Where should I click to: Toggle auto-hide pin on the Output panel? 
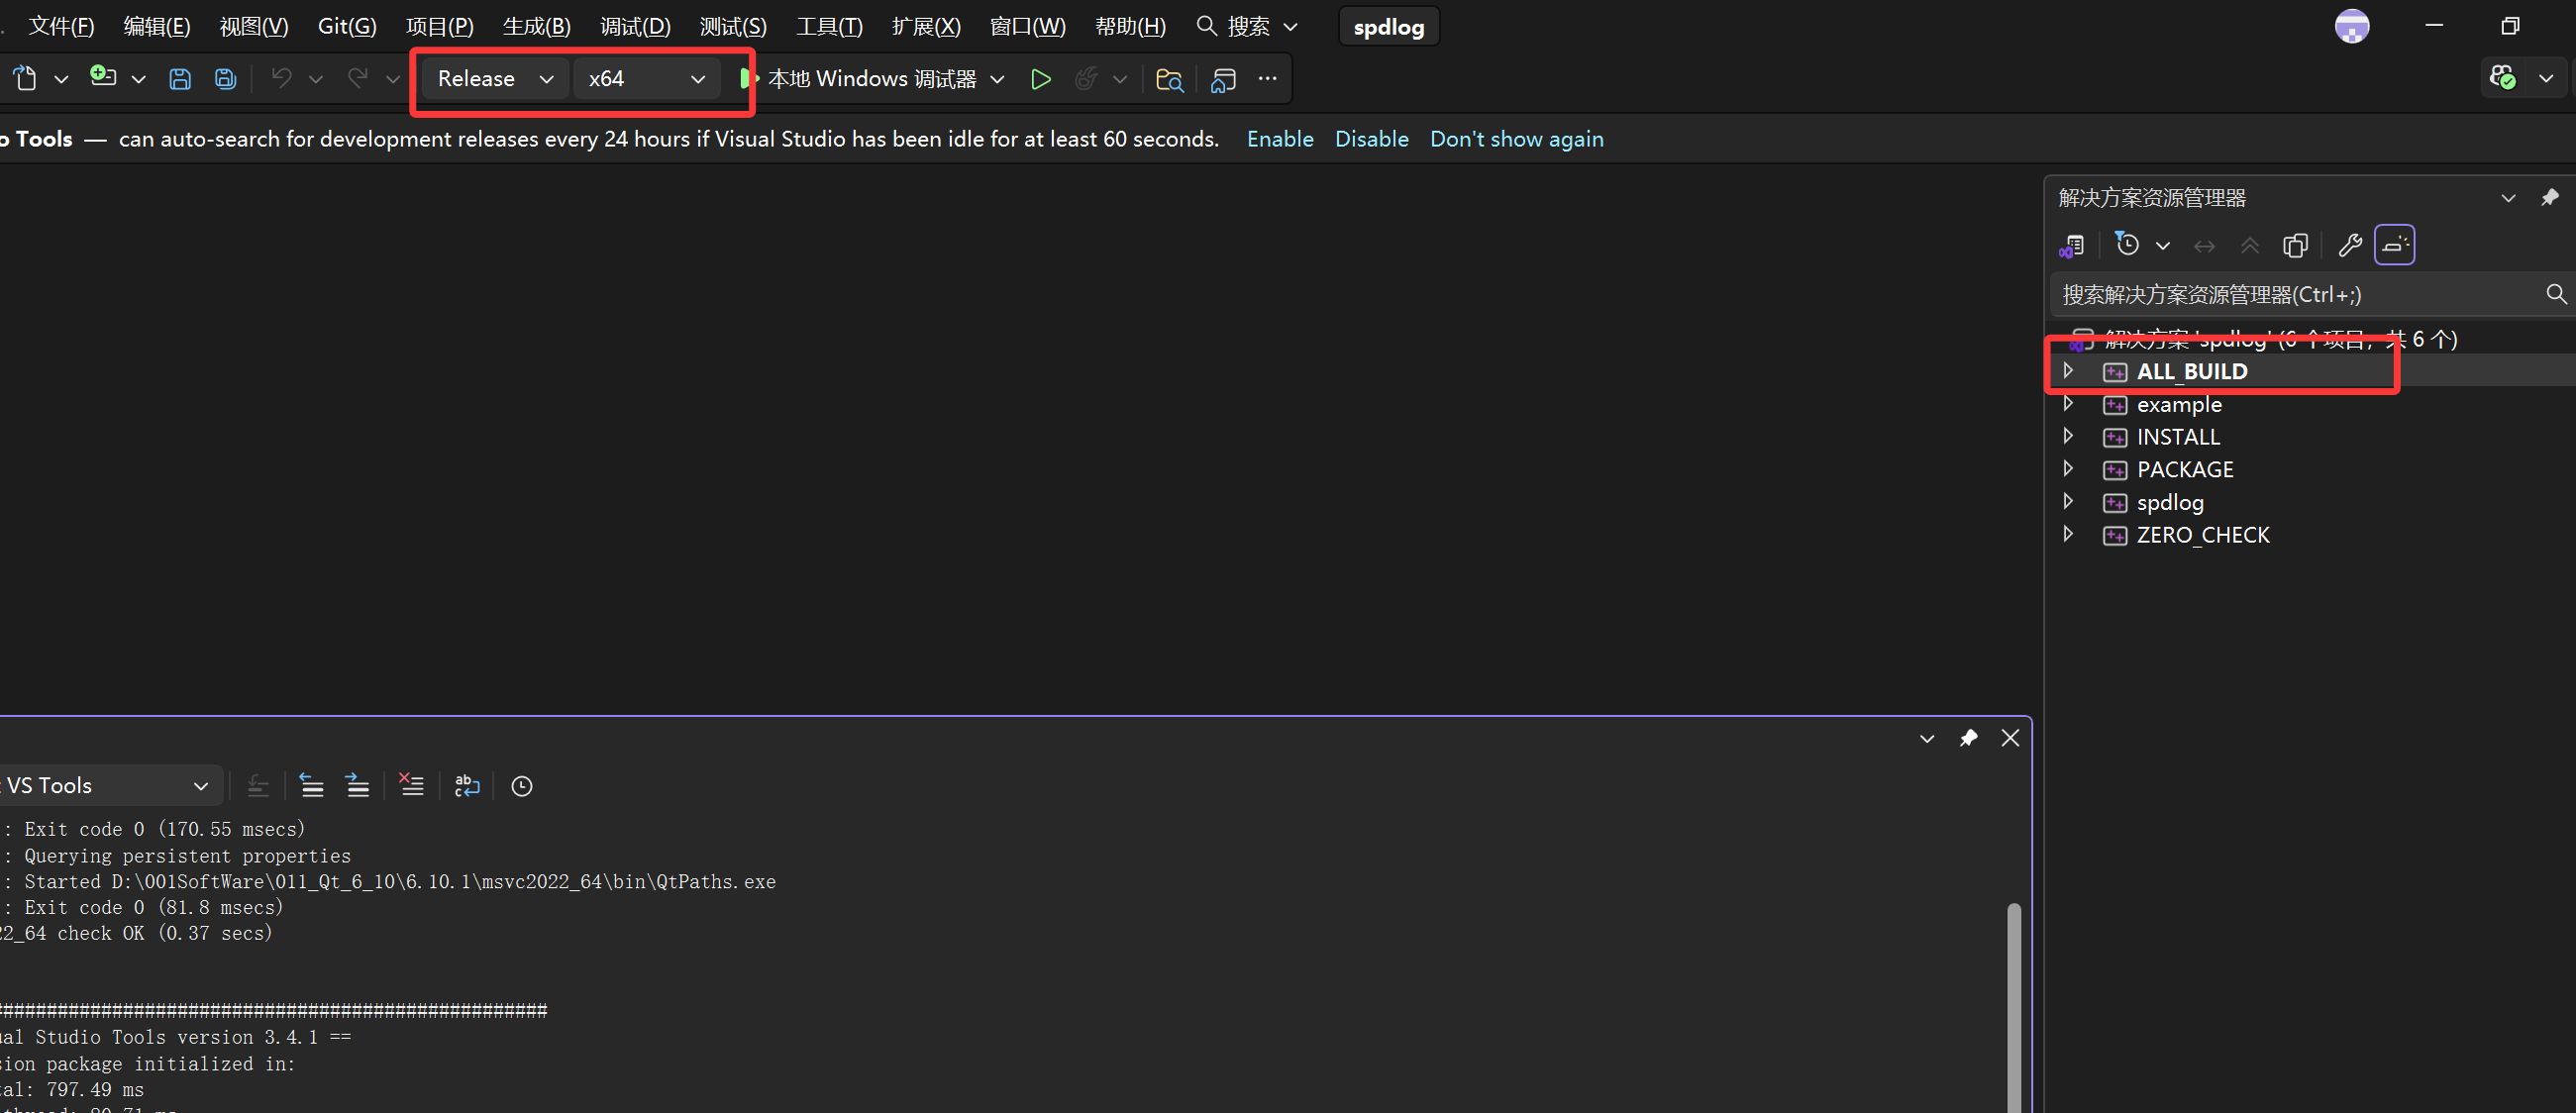pos(1968,739)
